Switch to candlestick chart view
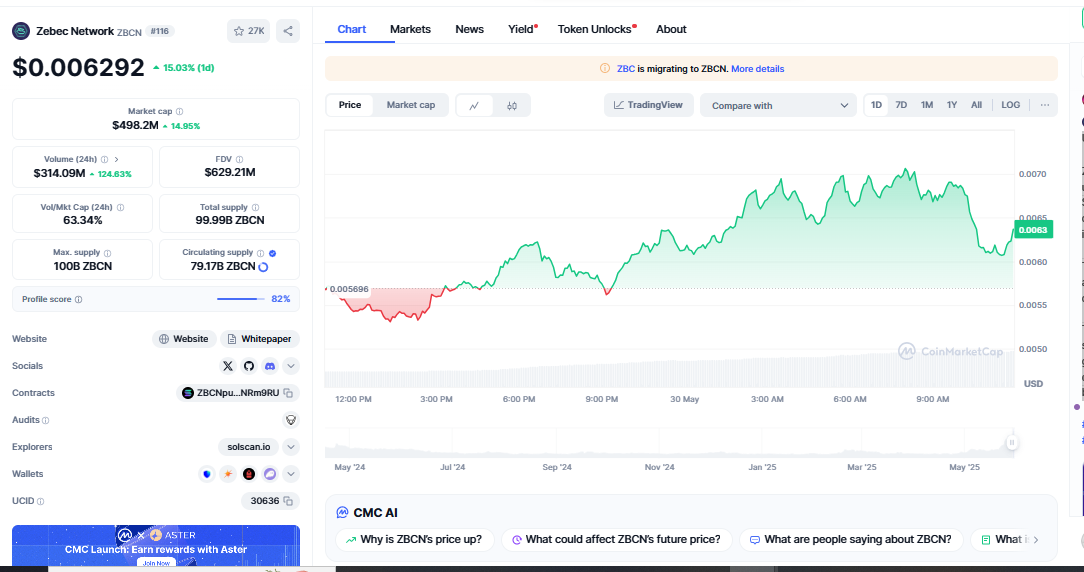1084x572 pixels. pyautogui.click(x=512, y=105)
